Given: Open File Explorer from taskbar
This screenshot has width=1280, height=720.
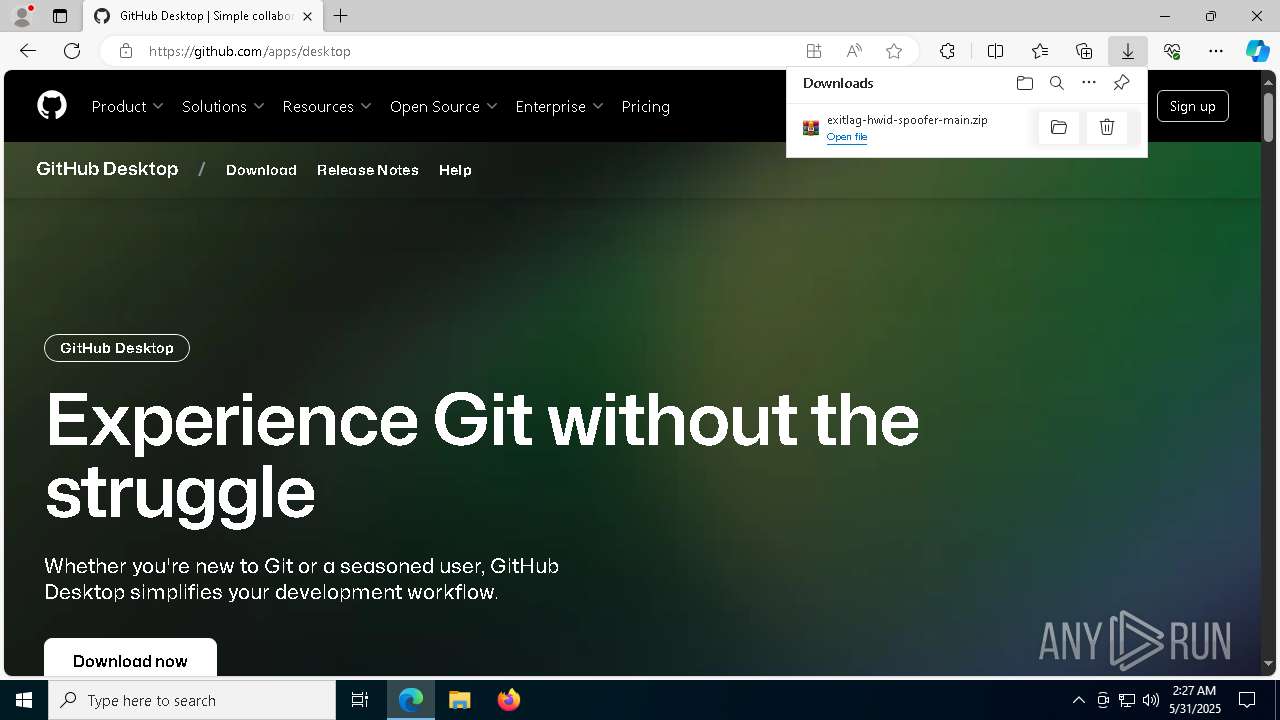Looking at the screenshot, I should [x=459, y=700].
